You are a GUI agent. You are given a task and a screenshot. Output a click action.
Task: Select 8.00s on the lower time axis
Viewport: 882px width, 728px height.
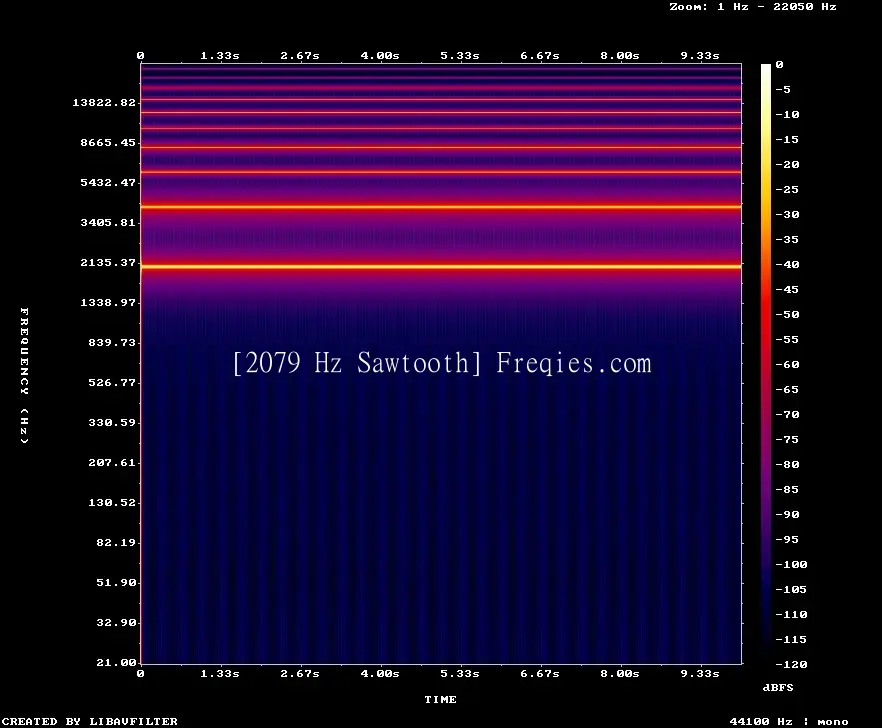[x=619, y=673]
